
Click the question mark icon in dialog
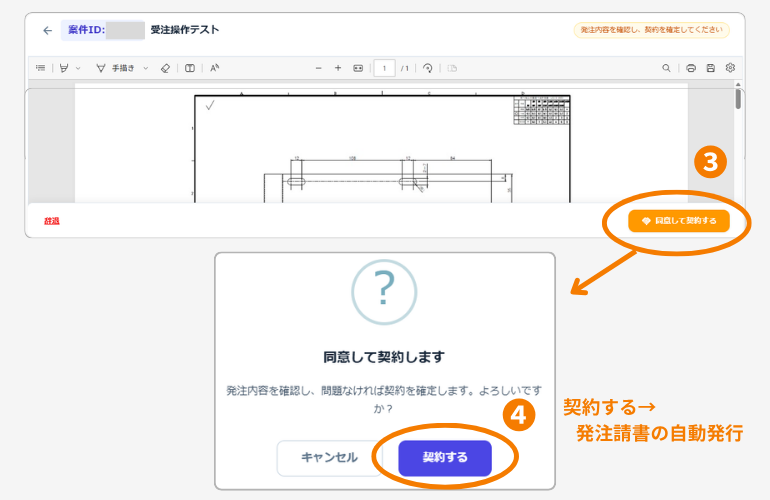(384, 292)
